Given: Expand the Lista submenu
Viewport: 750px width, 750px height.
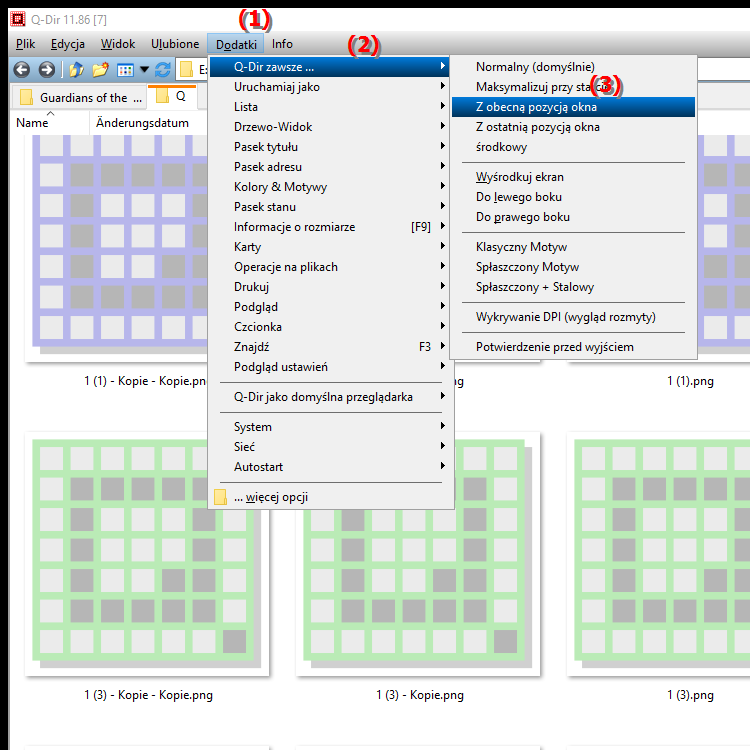Looking at the screenshot, I should pos(330,107).
